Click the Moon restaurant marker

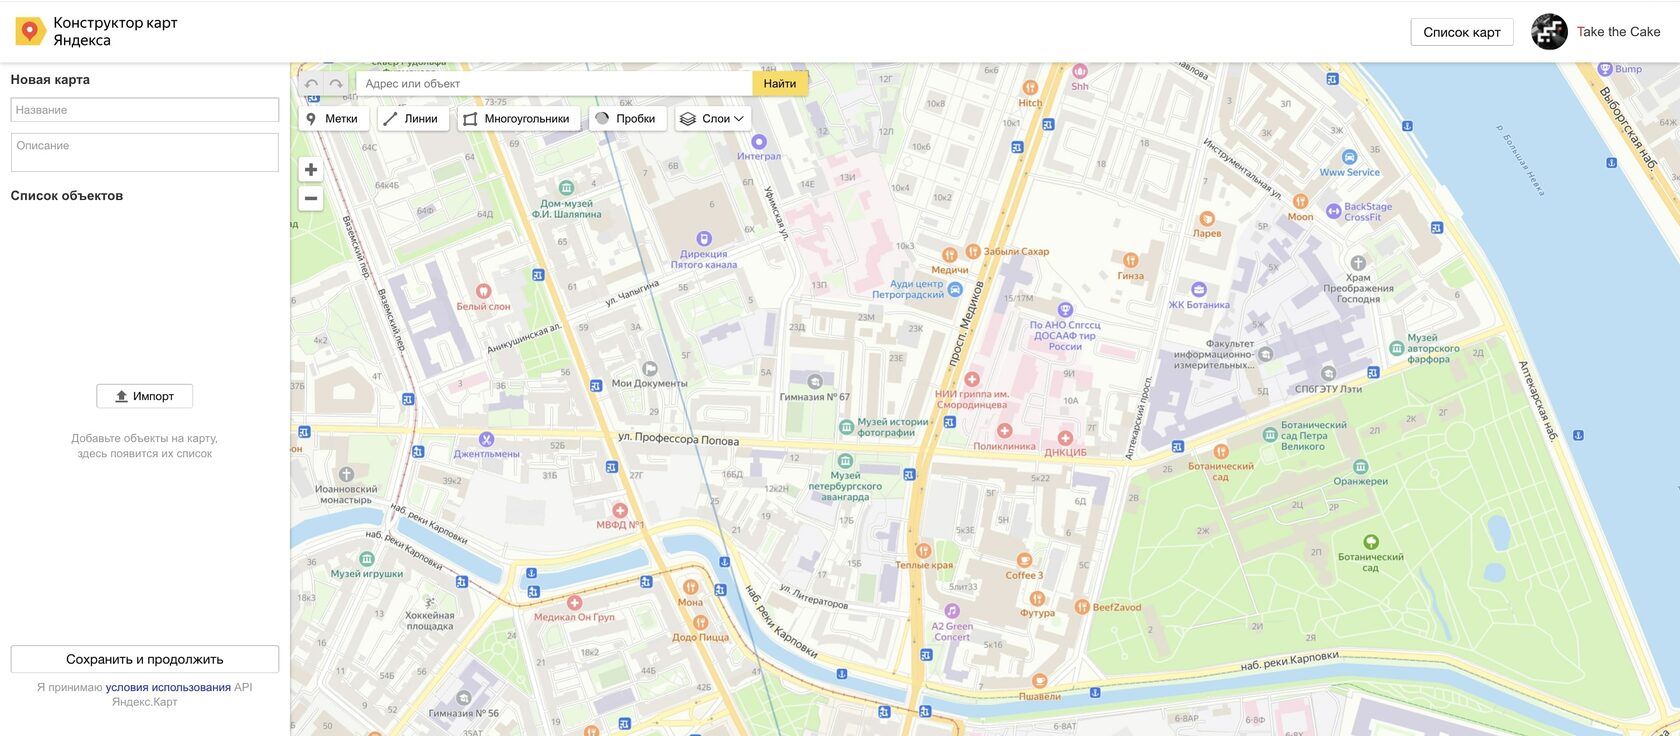(x=1300, y=201)
